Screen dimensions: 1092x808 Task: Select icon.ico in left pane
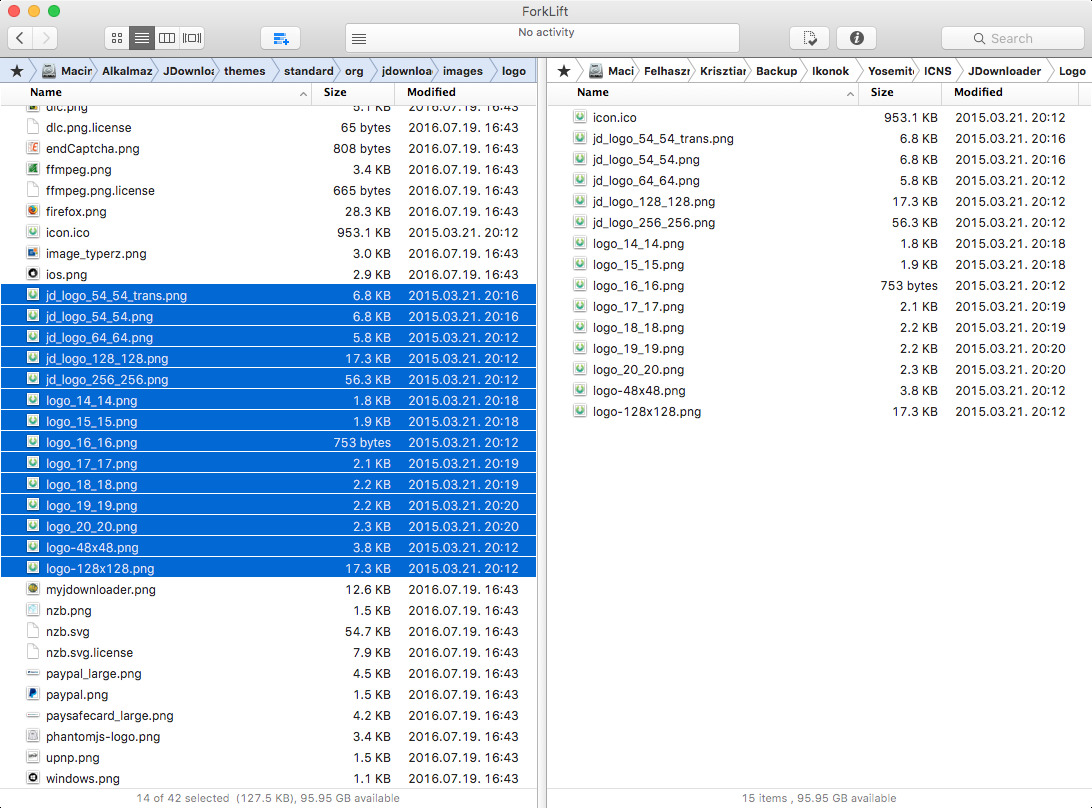[x=269, y=232]
